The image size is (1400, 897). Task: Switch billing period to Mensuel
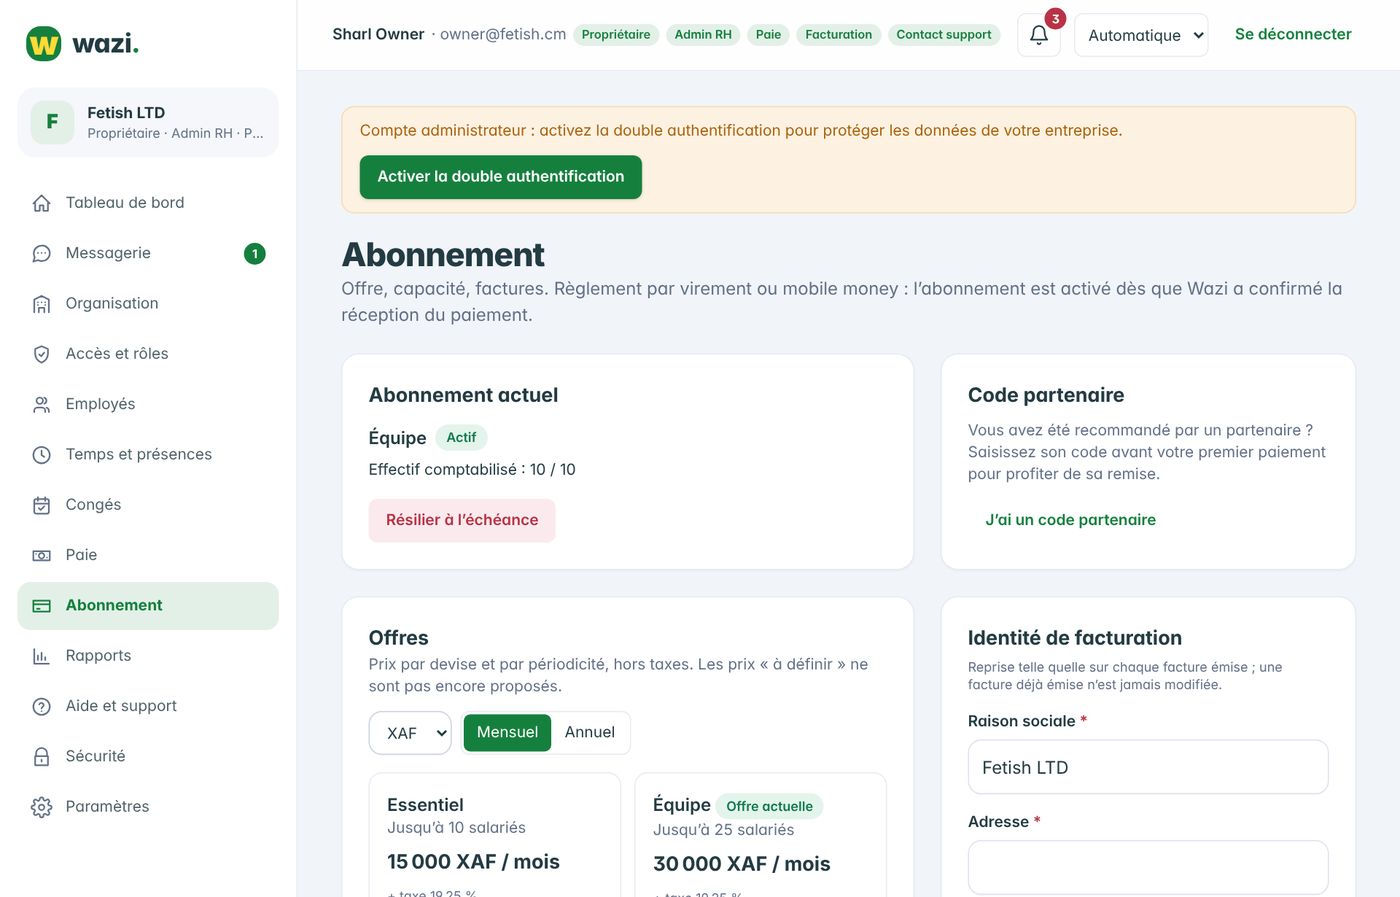(507, 732)
